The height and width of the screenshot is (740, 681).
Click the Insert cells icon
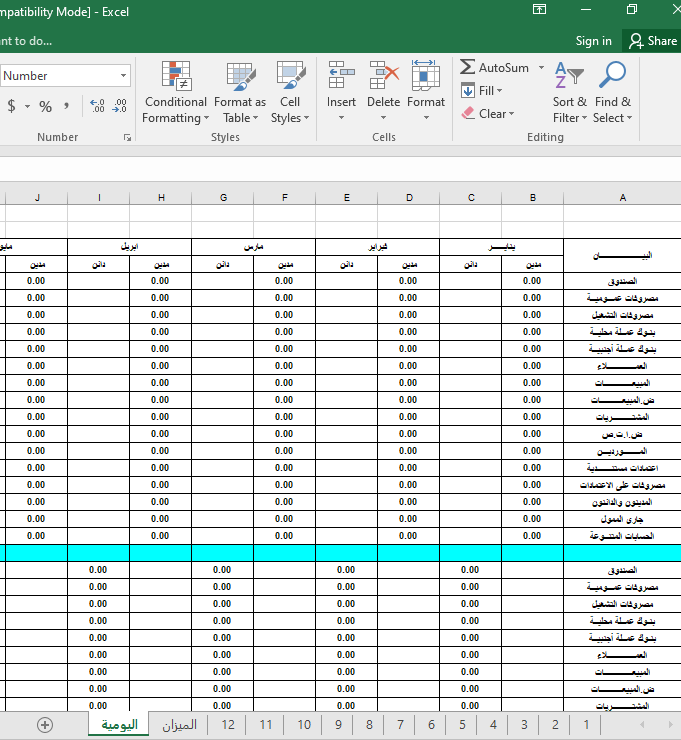341,77
